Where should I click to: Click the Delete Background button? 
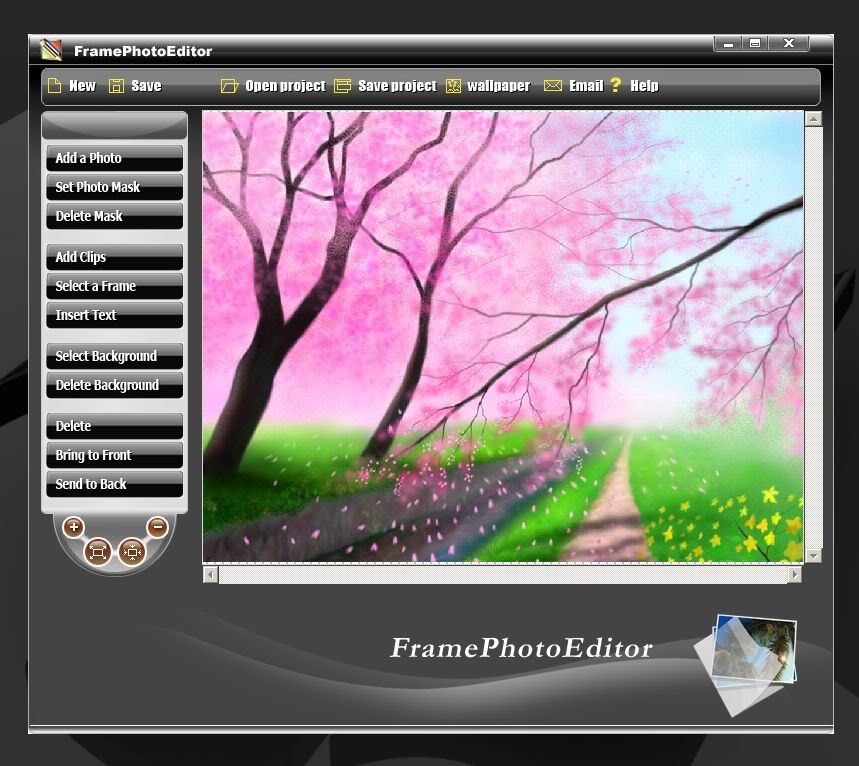pos(113,385)
